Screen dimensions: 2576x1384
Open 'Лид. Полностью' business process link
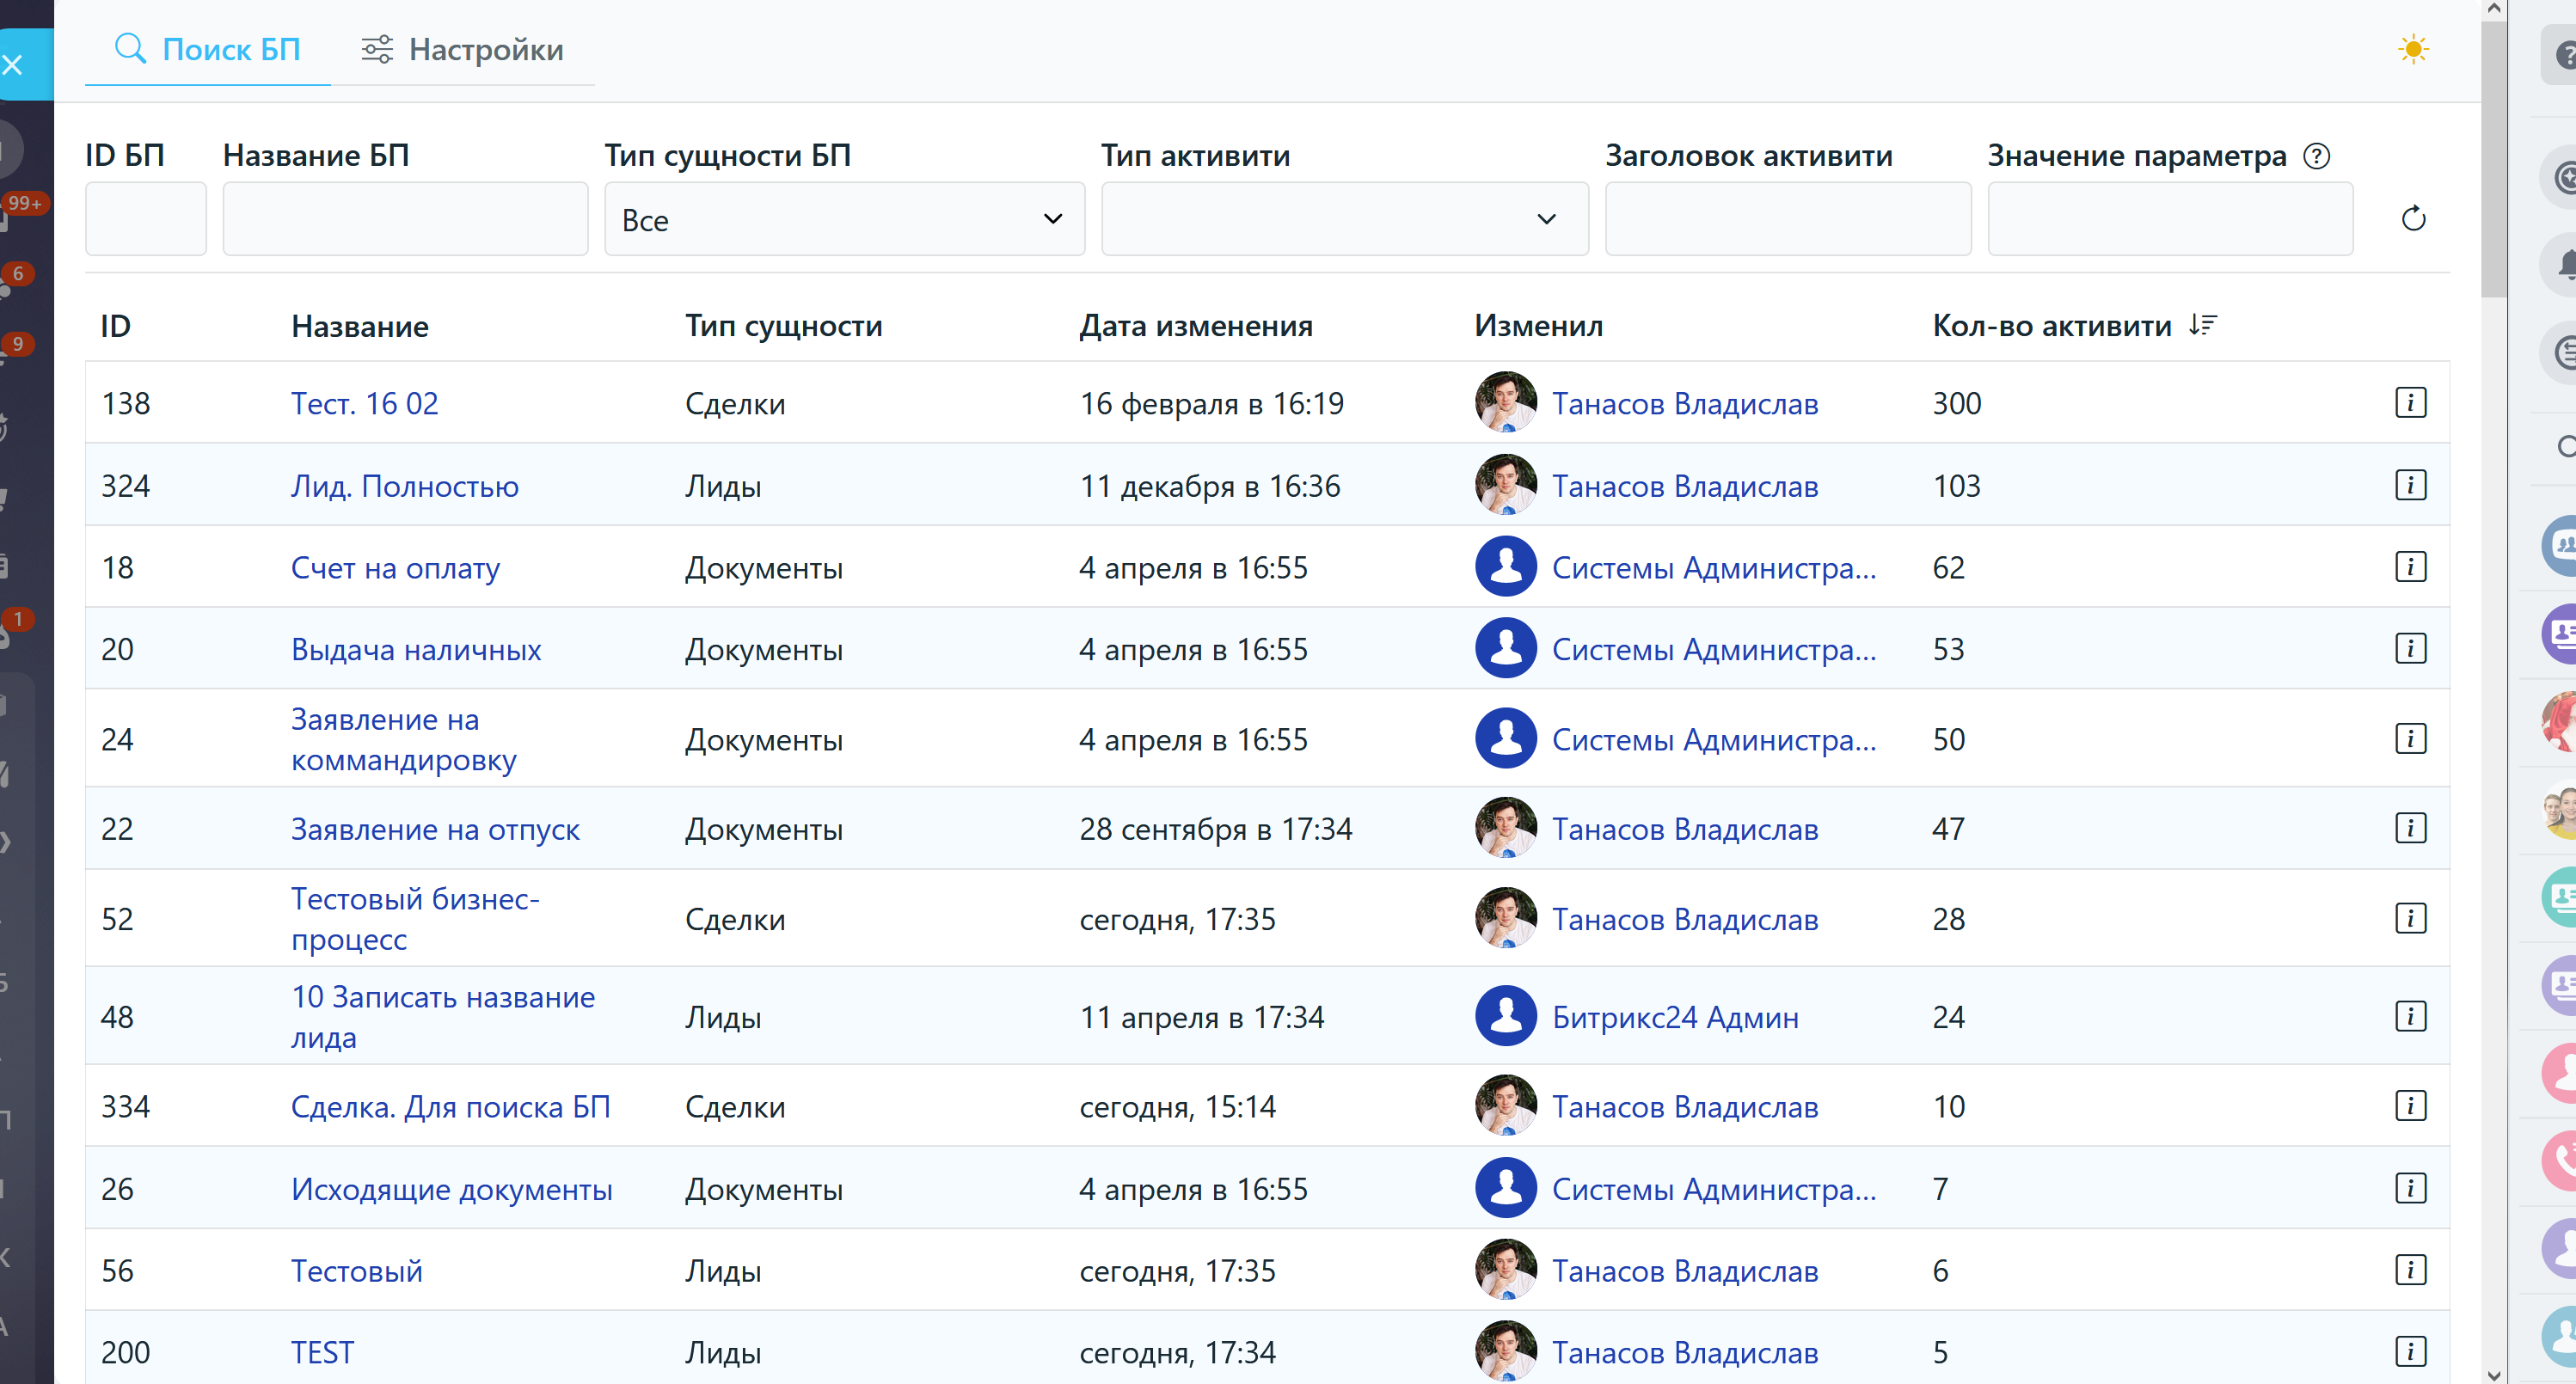coord(404,486)
